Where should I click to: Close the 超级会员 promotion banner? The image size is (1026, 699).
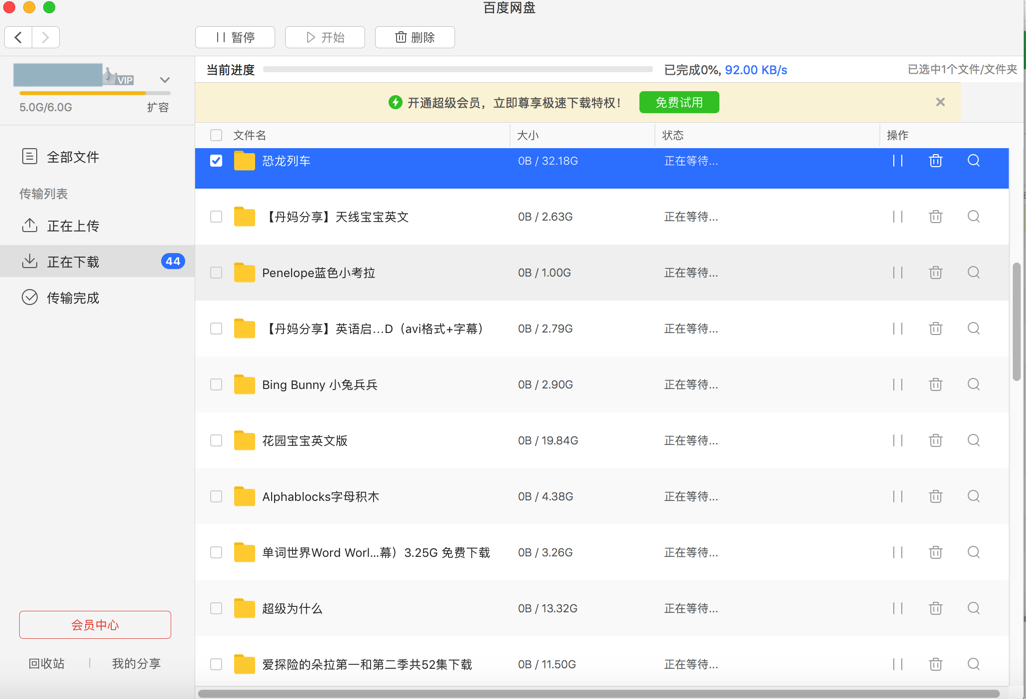coord(940,102)
